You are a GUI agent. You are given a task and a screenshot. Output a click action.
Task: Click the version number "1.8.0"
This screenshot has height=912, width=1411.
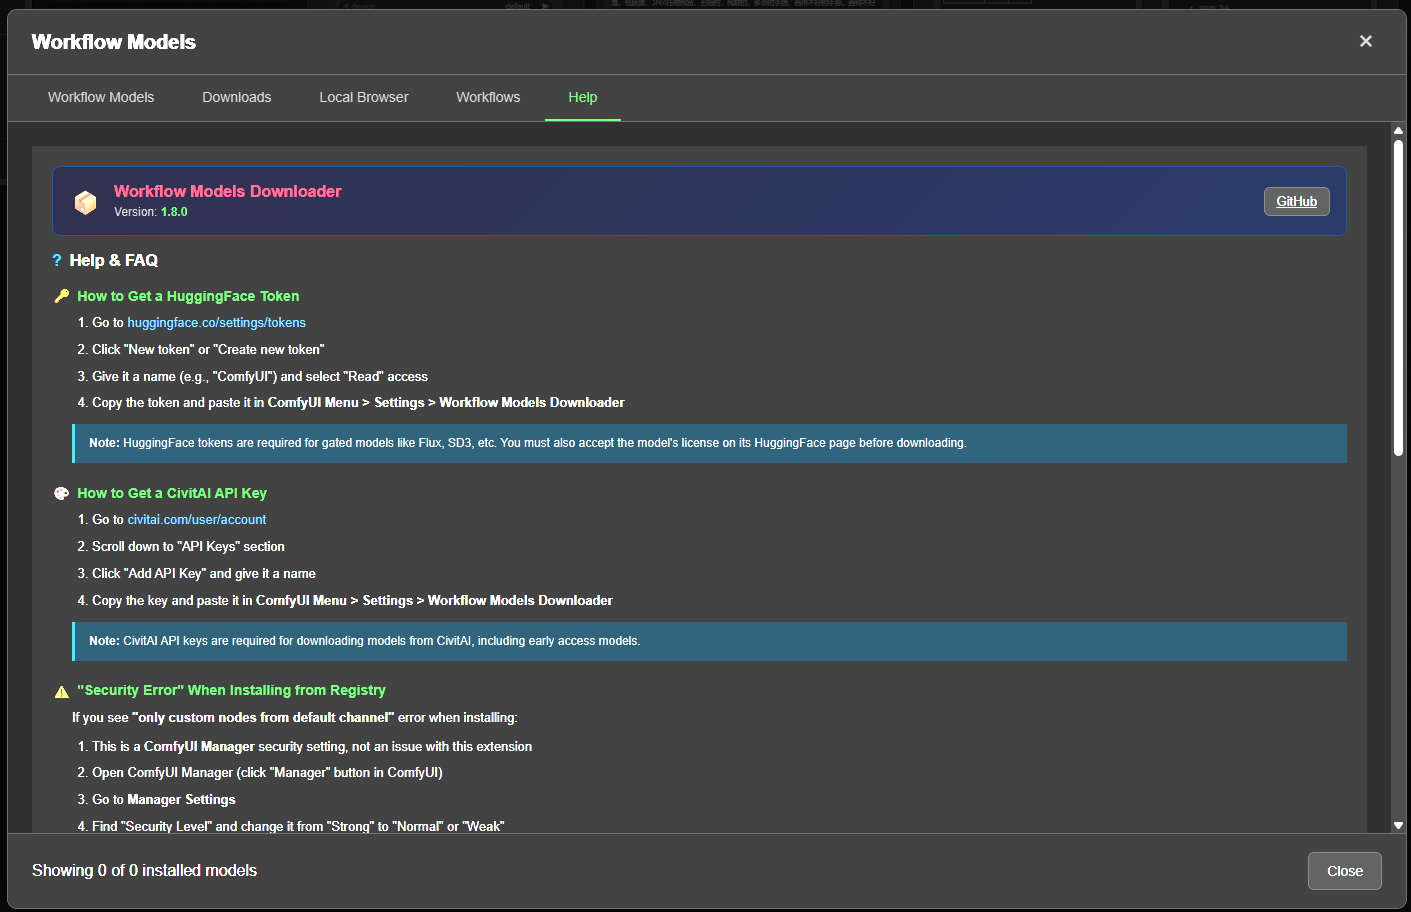tap(174, 212)
